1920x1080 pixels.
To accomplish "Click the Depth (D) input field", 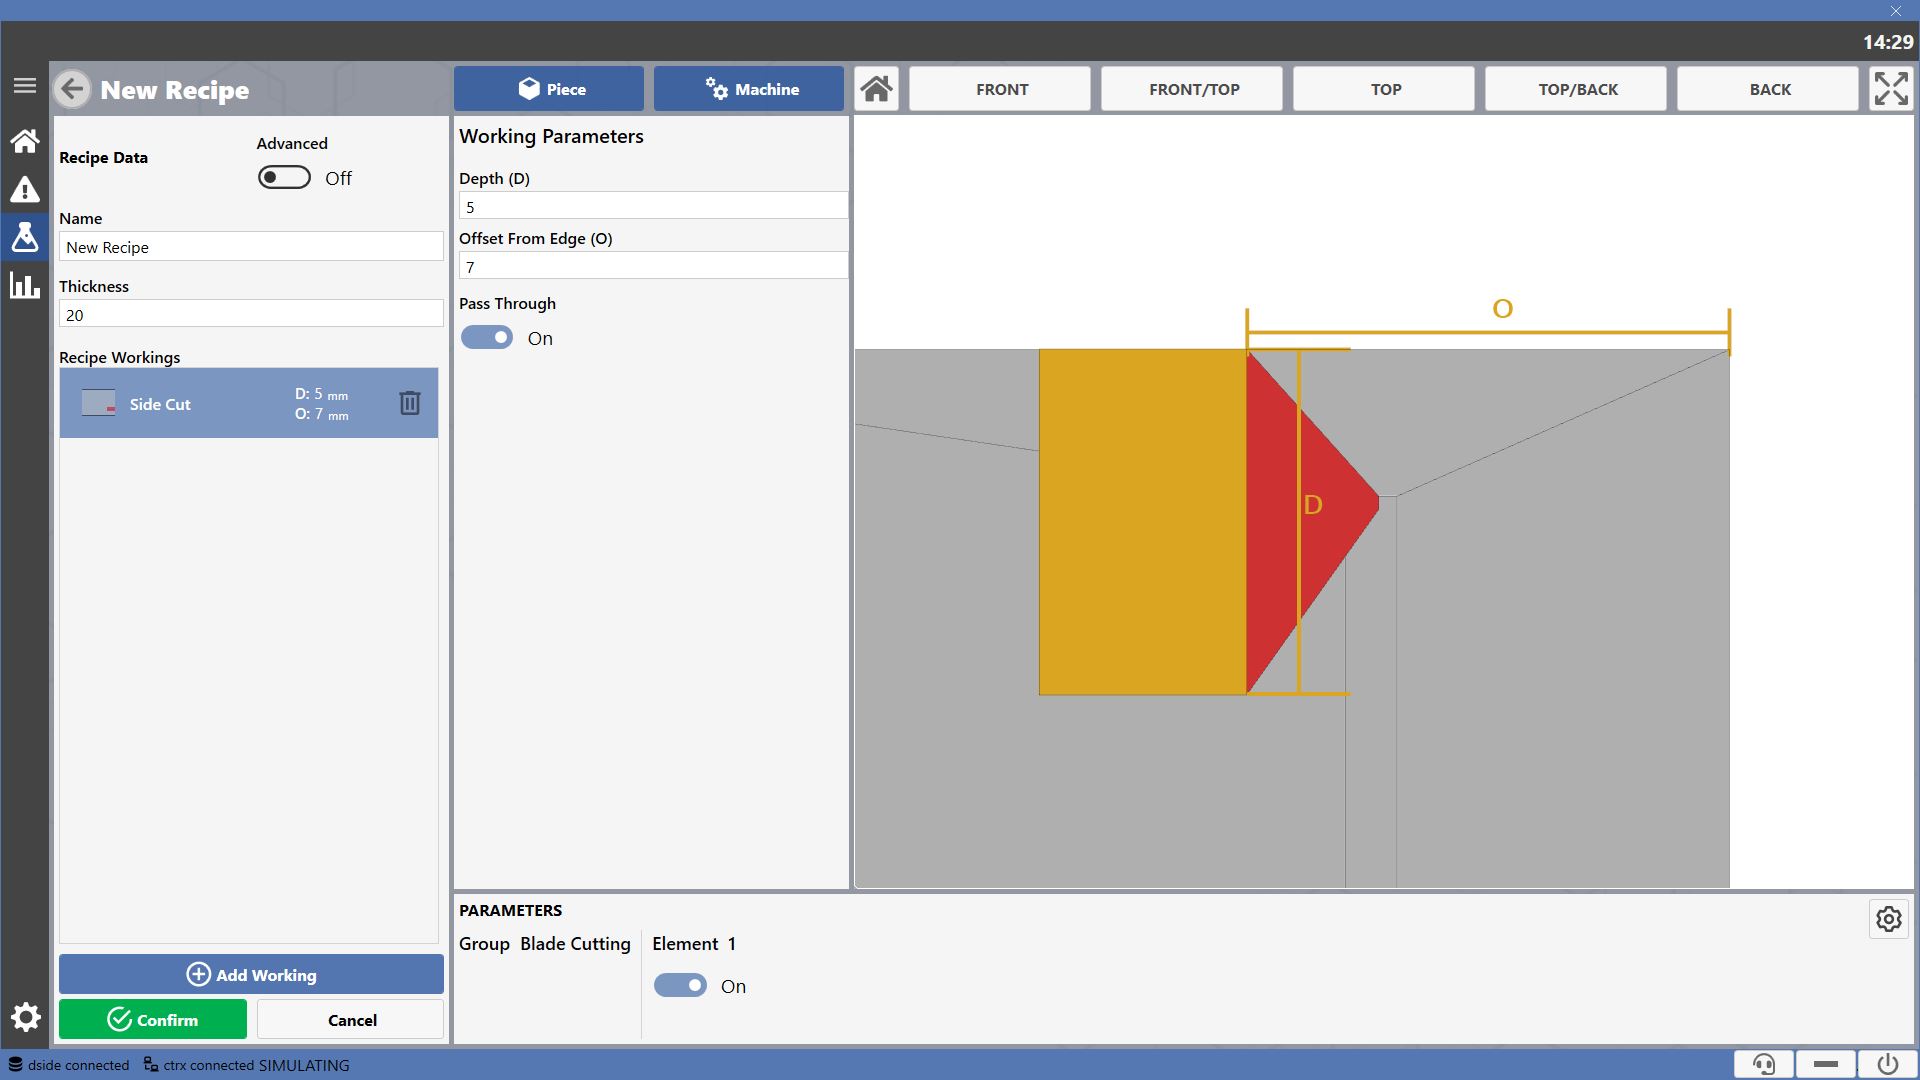I will coord(653,206).
